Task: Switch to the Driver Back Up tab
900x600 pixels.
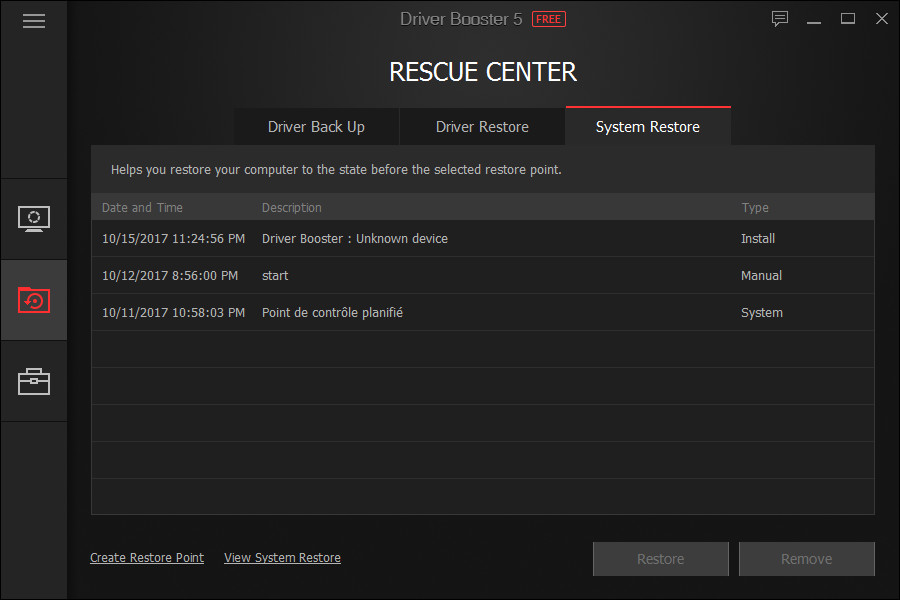Action: (x=316, y=126)
